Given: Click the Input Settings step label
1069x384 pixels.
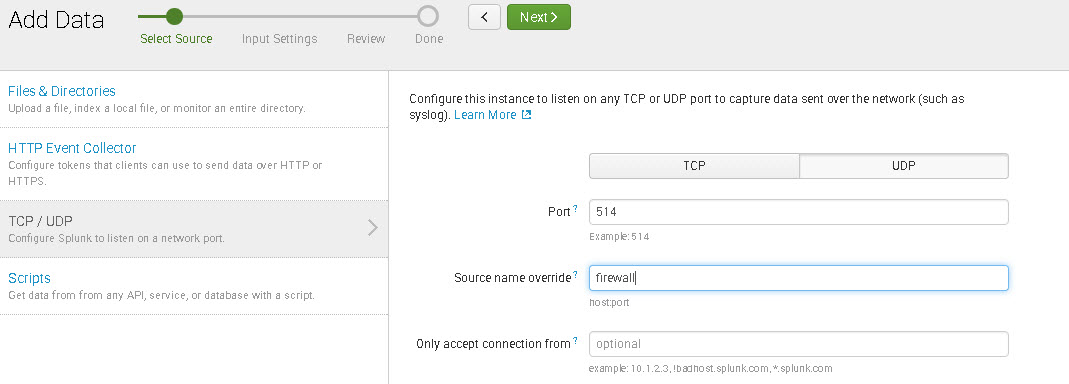Looking at the screenshot, I should click(280, 39).
